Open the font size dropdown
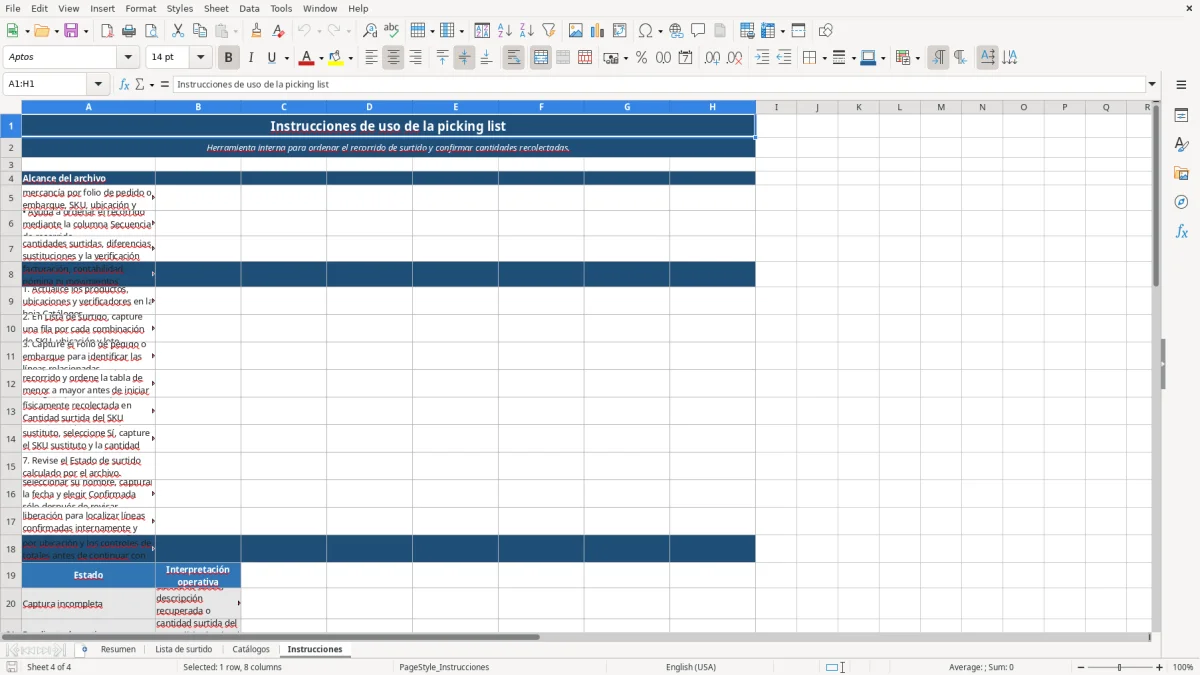1200x675 pixels. pyautogui.click(x=200, y=58)
